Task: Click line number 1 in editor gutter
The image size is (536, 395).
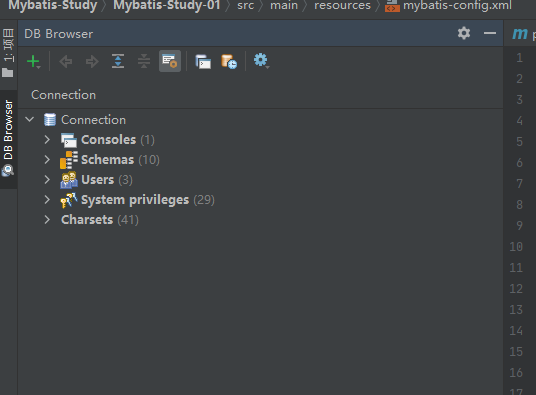Action: point(519,58)
